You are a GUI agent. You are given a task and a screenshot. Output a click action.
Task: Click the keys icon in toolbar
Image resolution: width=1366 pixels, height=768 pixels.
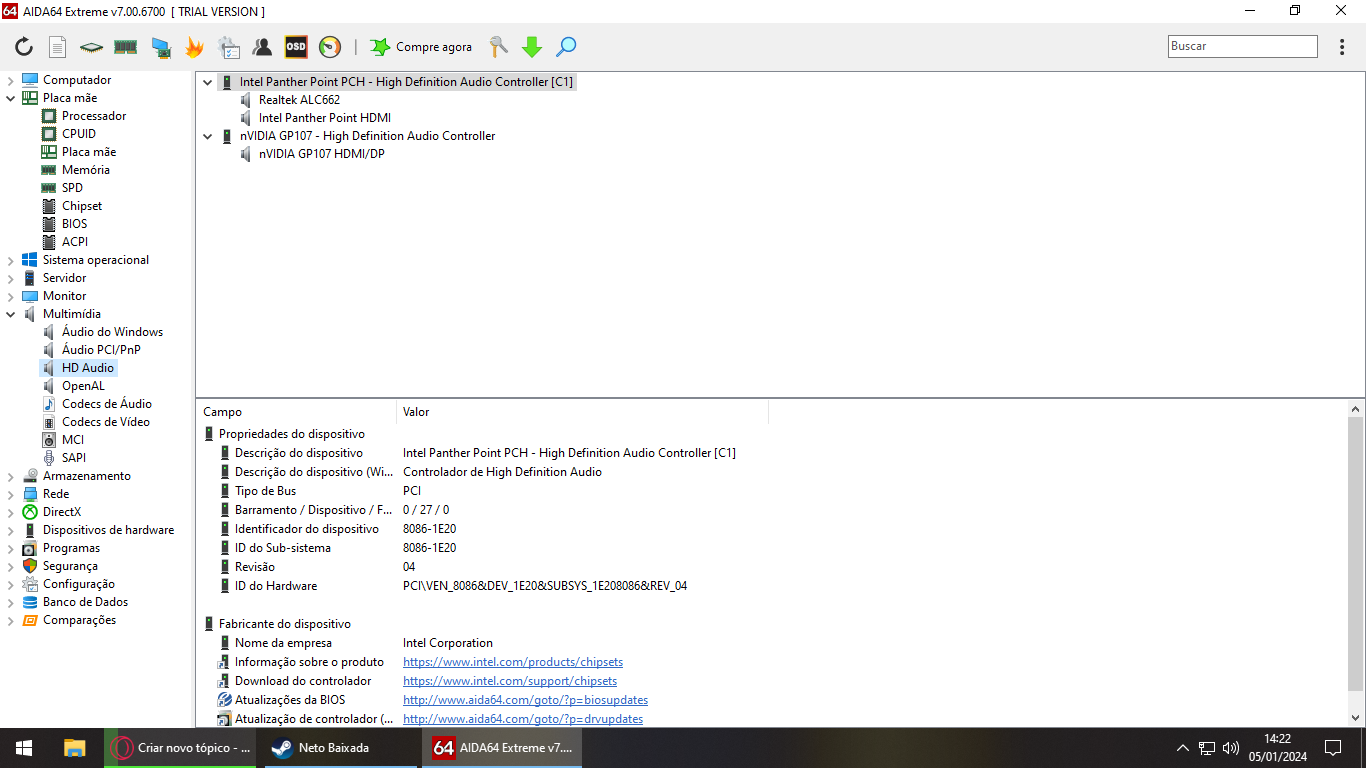[x=498, y=47]
